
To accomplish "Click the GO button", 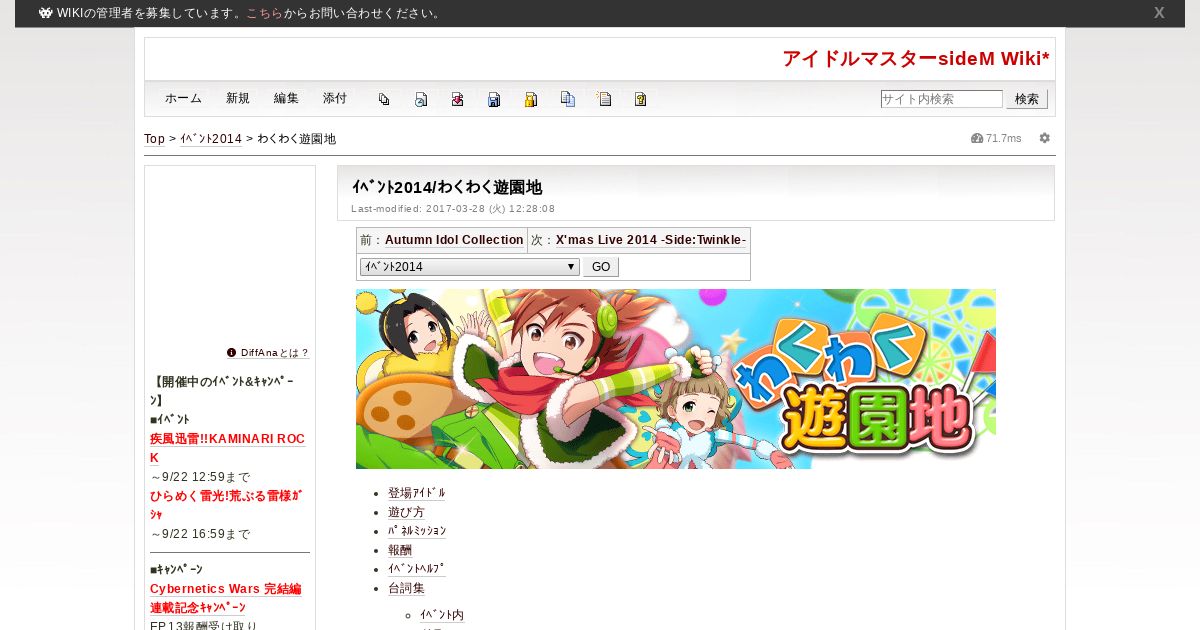I will click(601, 267).
